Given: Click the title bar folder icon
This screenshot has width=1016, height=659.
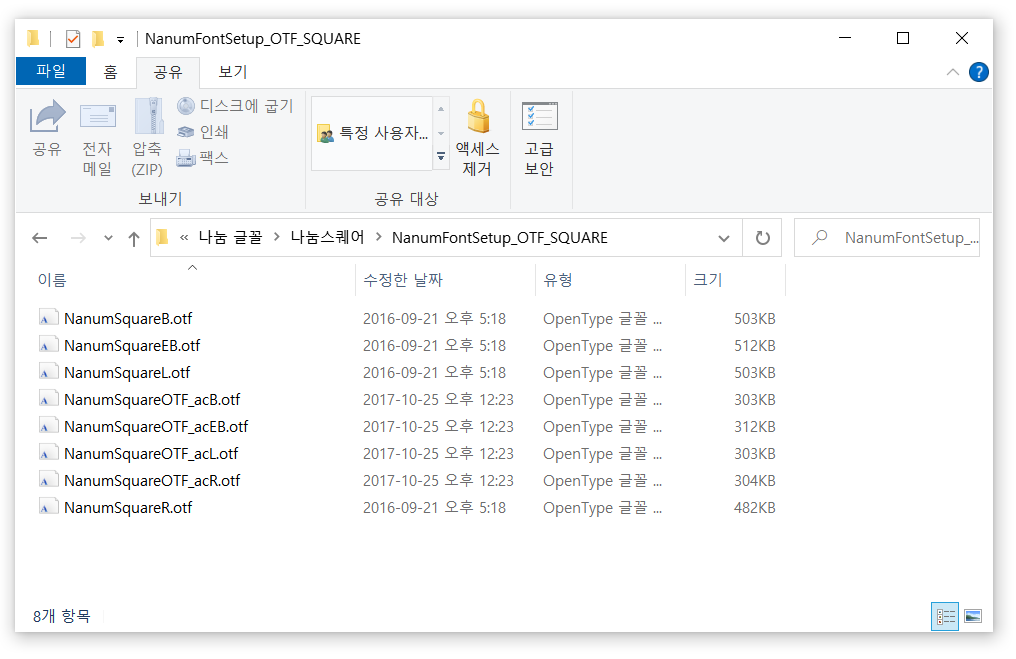Looking at the screenshot, I should click(33, 39).
